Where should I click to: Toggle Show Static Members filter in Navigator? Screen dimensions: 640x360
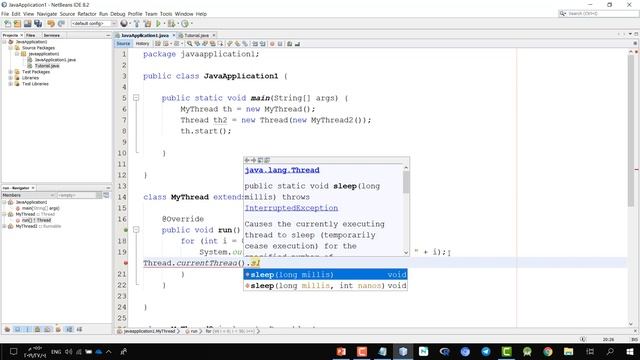pos(27,329)
